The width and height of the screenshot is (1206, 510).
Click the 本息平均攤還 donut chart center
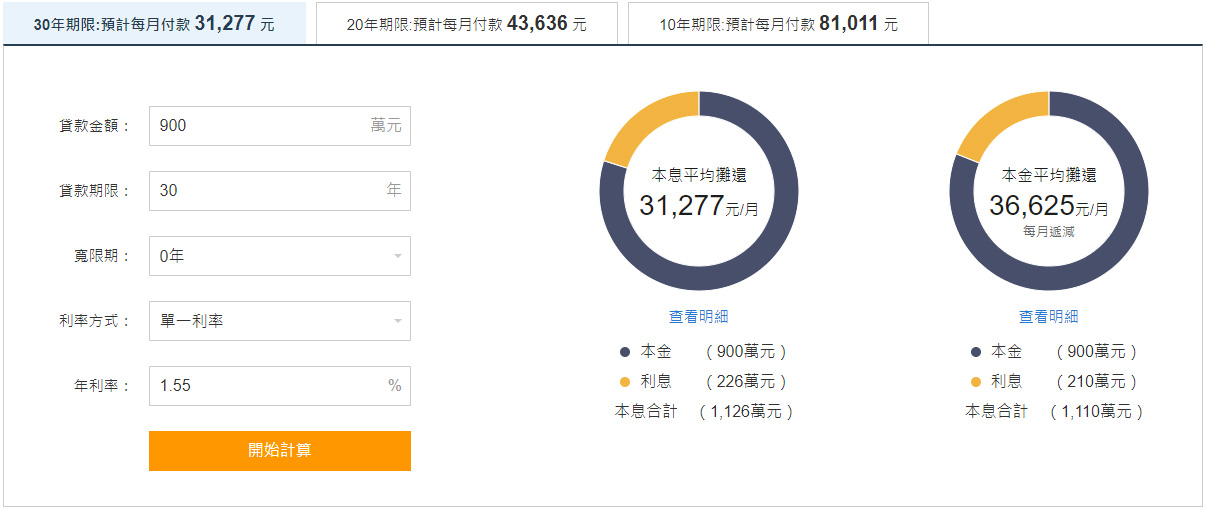click(699, 191)
